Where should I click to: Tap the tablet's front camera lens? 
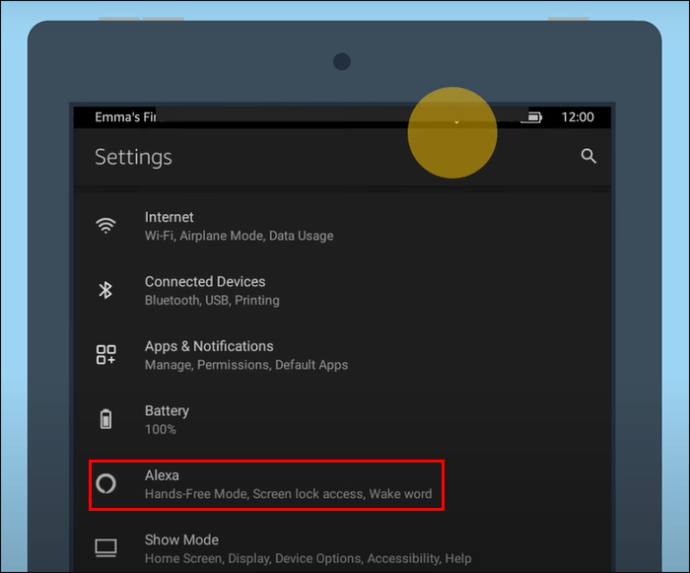(x=342, y=62)
